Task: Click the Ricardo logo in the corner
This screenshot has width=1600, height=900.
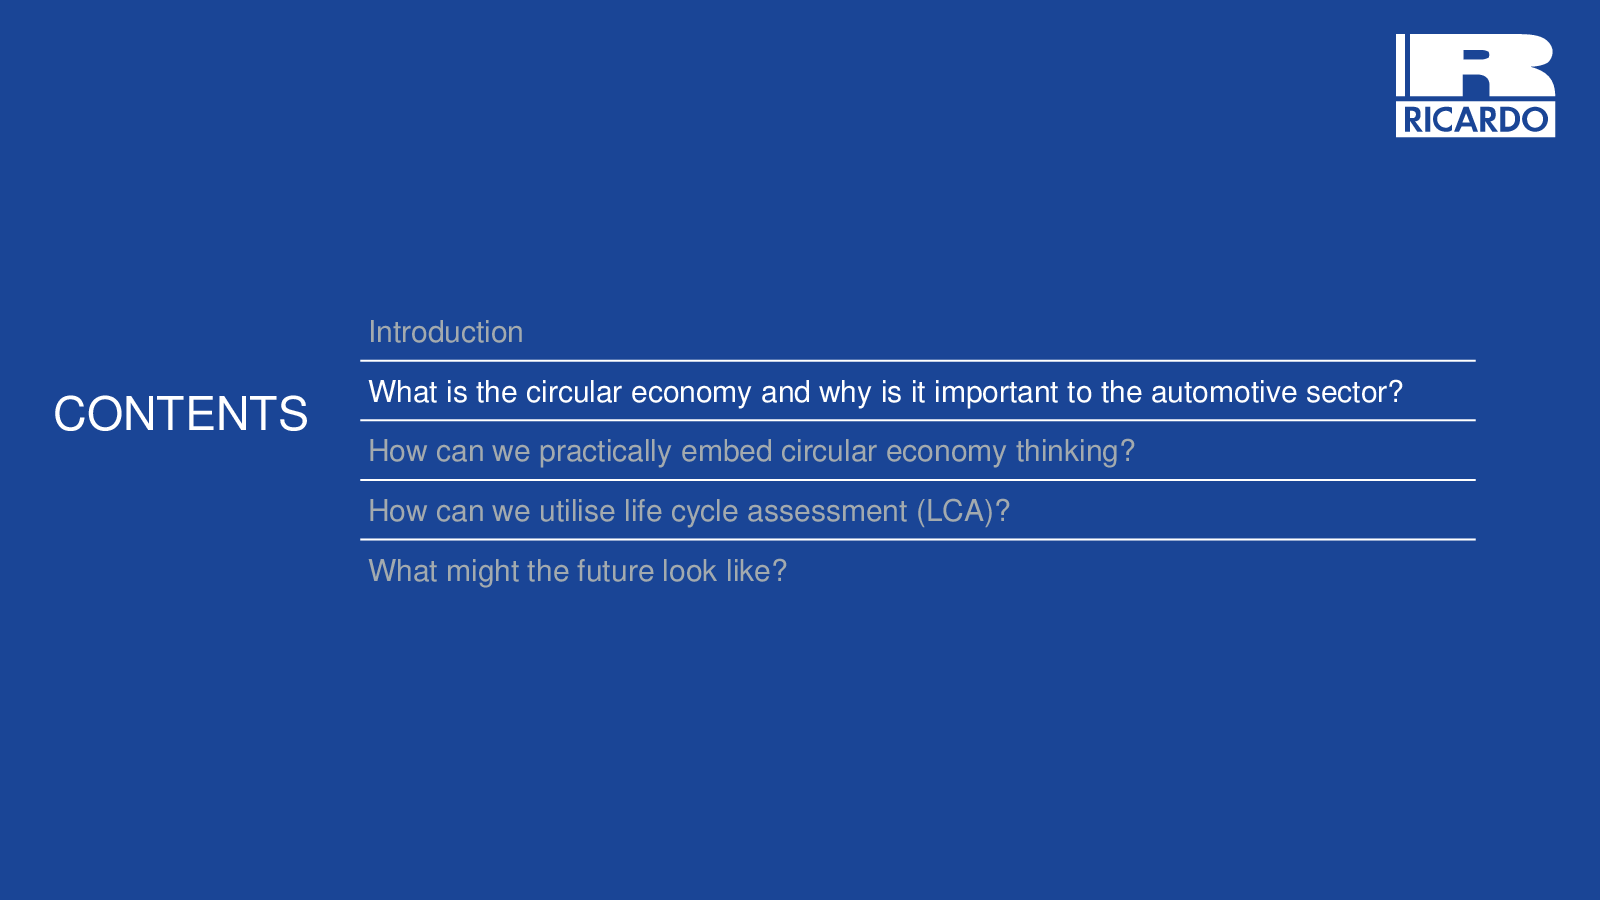Action: pos(1475,85)
